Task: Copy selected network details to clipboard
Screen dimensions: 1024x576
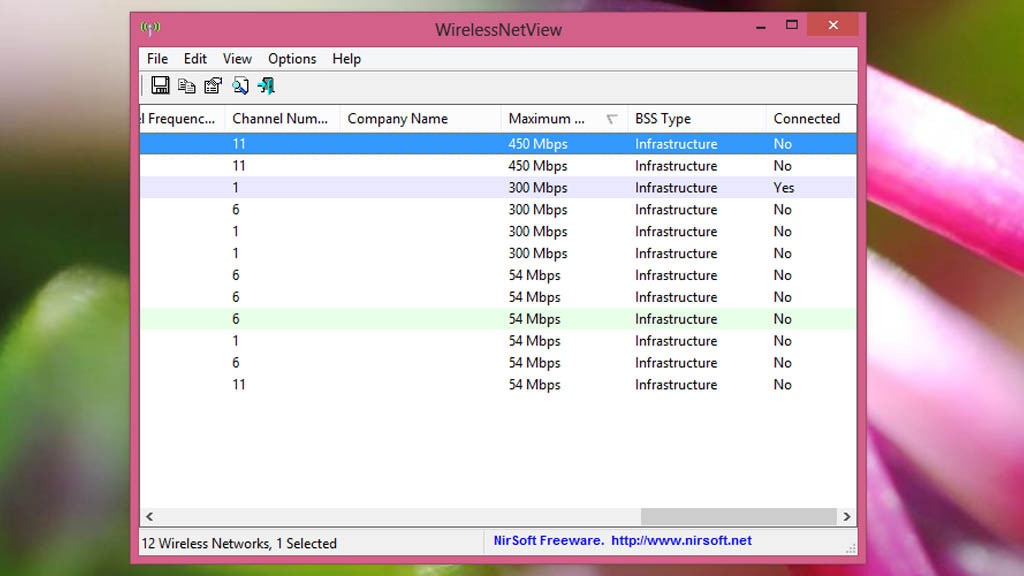Action: (186, 86)
